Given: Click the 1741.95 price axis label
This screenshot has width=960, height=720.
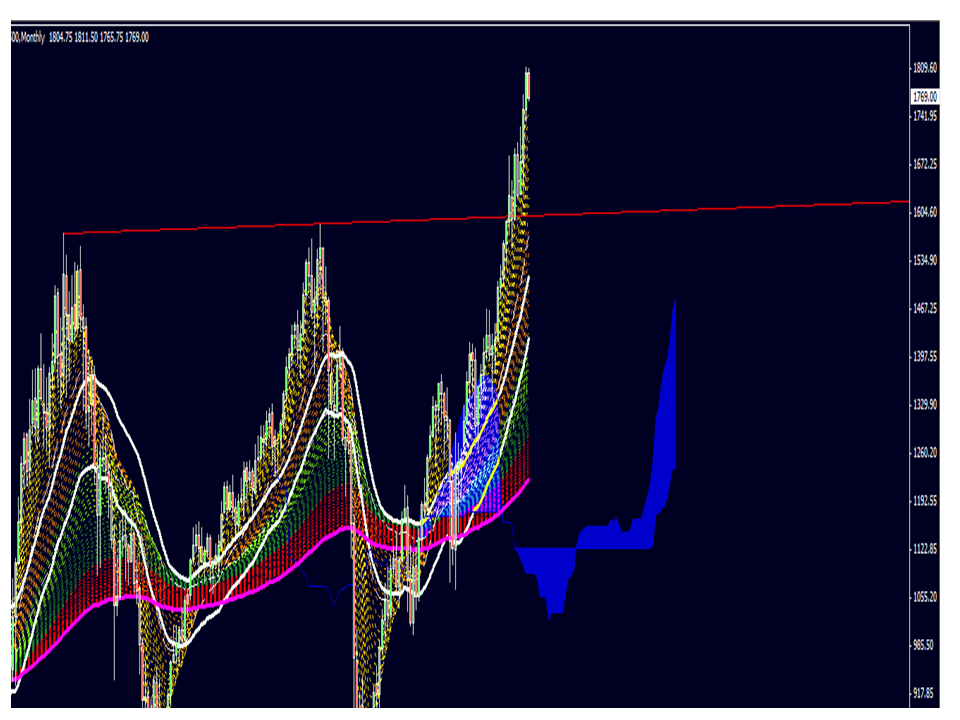Looking at the screenshot, I should click(925, 117).
